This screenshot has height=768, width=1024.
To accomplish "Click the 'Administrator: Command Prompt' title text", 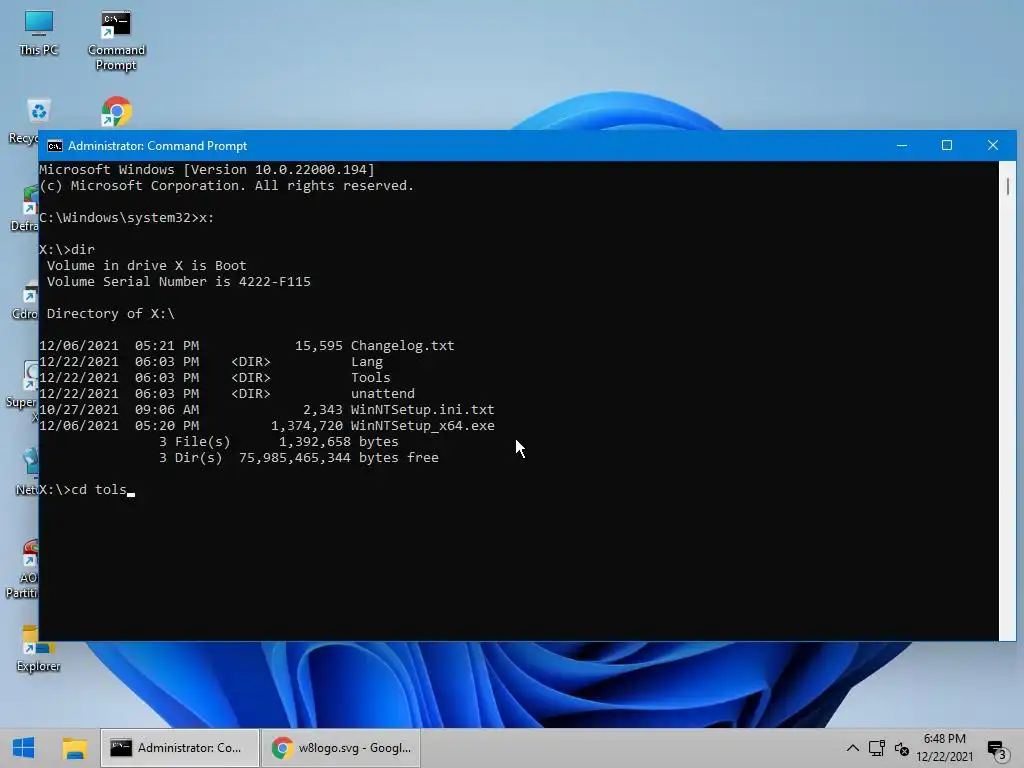I will 157,146.
